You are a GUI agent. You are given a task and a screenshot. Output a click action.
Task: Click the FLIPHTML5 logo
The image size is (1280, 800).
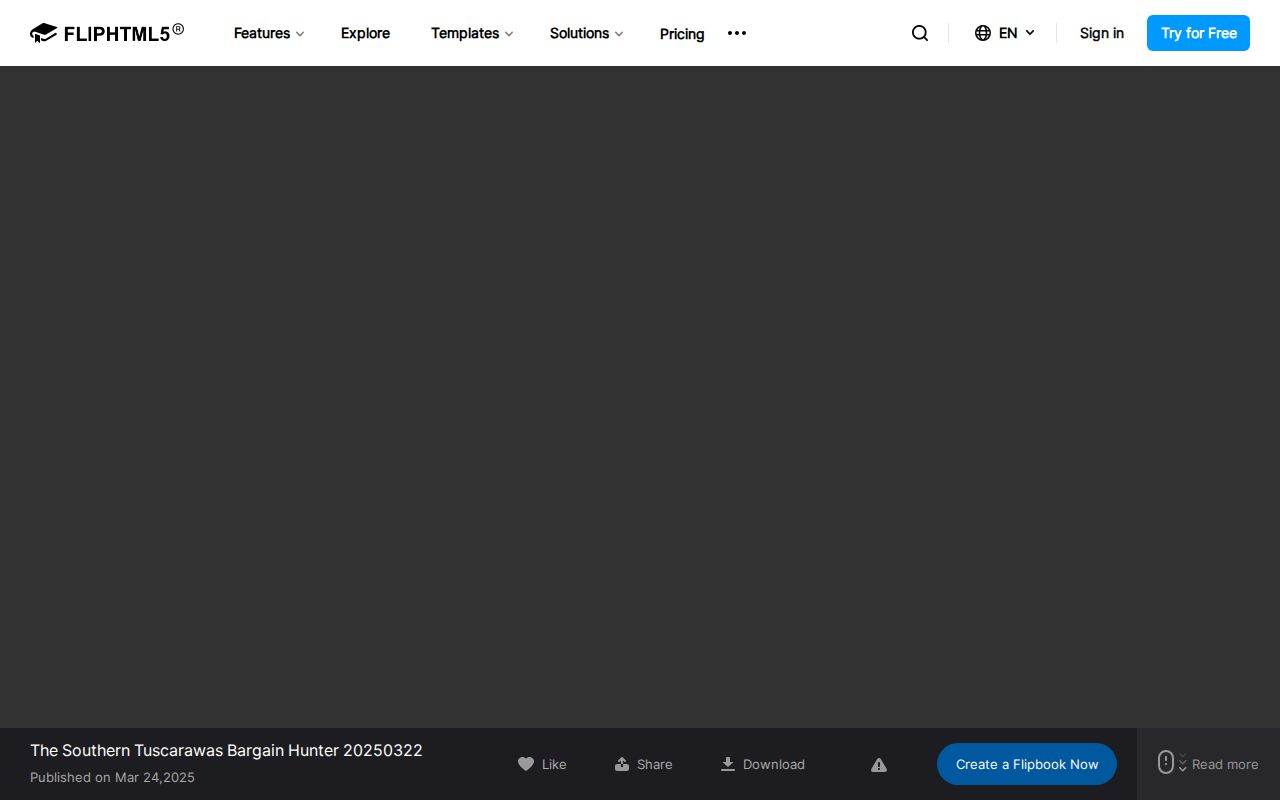pyautogui.click(x=107, y=33)
